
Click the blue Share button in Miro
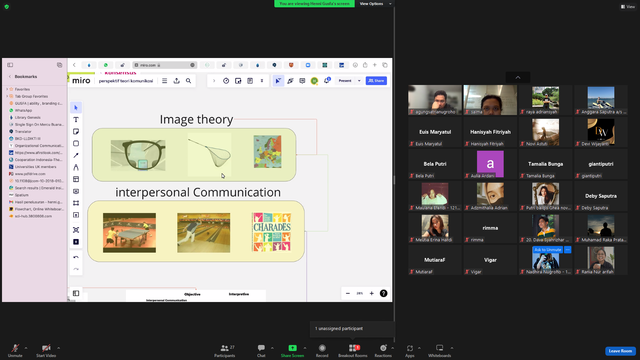click(376, 81)
